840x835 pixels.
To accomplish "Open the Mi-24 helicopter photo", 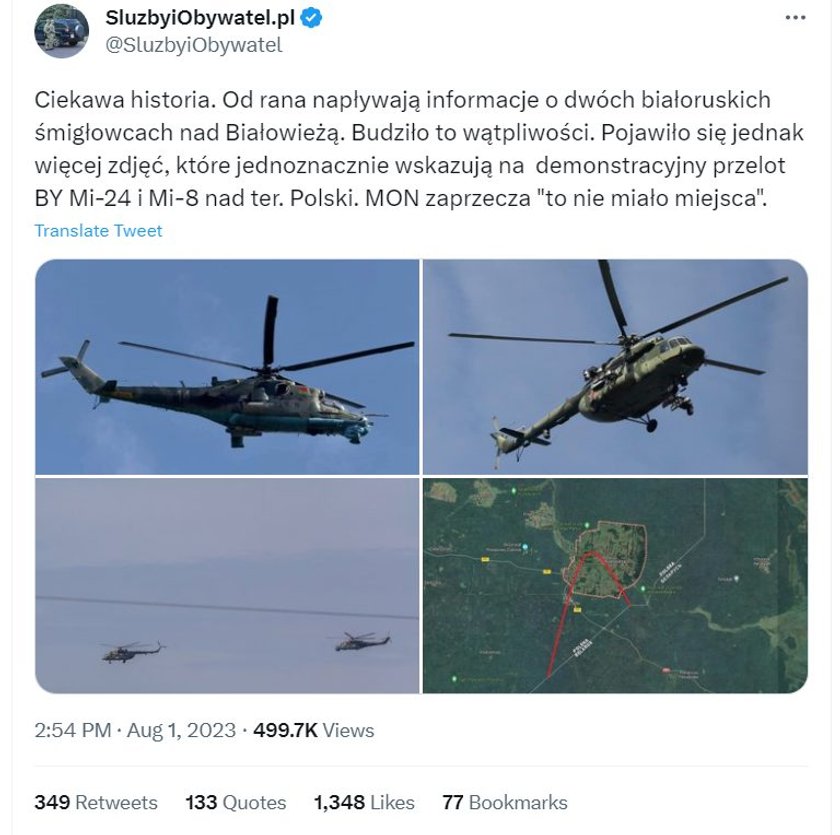I will coord(227,367).
